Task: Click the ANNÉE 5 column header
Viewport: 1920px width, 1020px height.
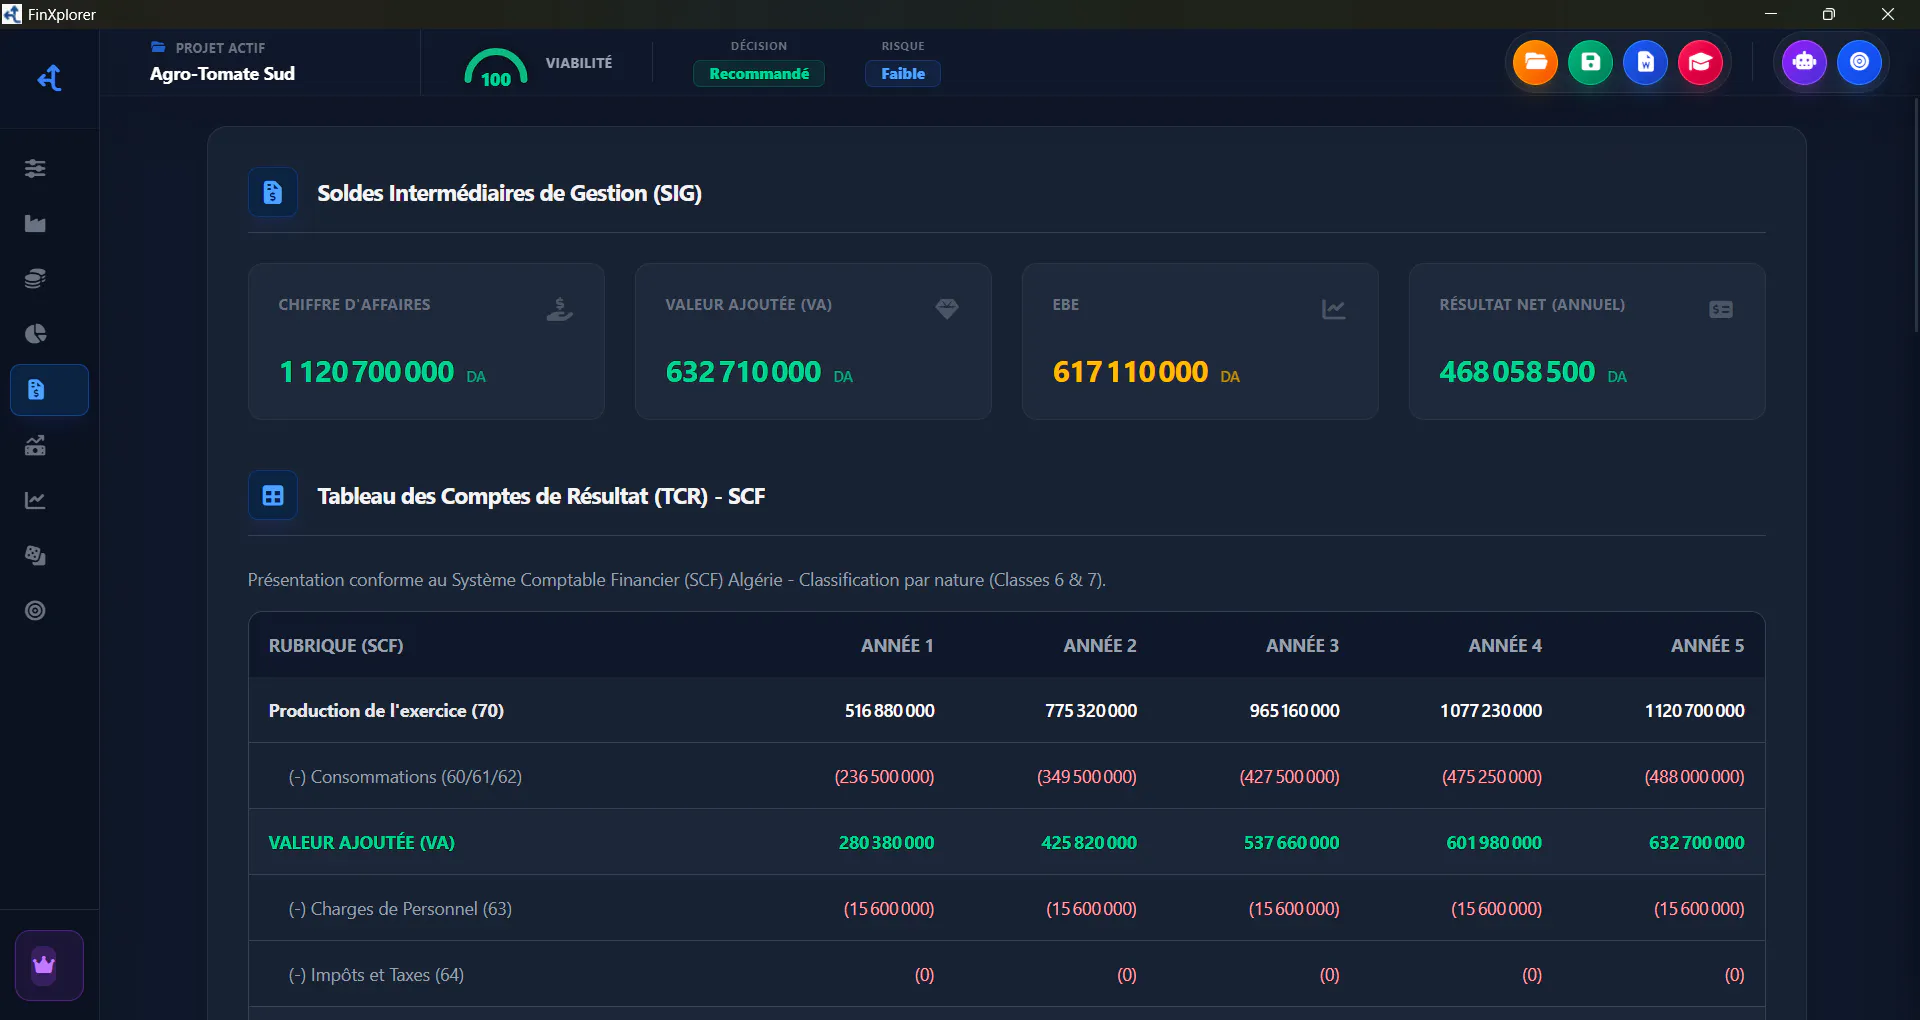Action: (x=1707, y=646)
